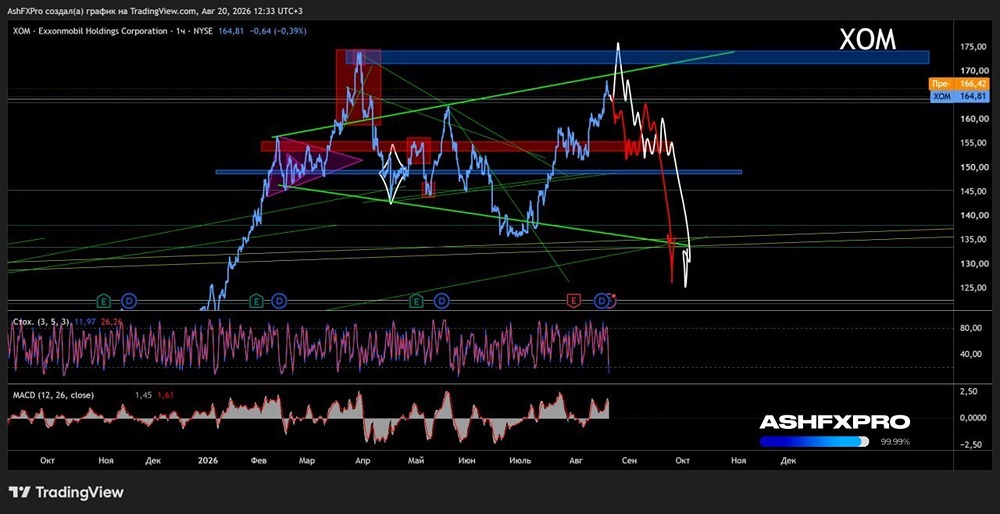Click the Апр label on the time axis
This screenshot has width=1000, height=514.
[x=362, y=459]
